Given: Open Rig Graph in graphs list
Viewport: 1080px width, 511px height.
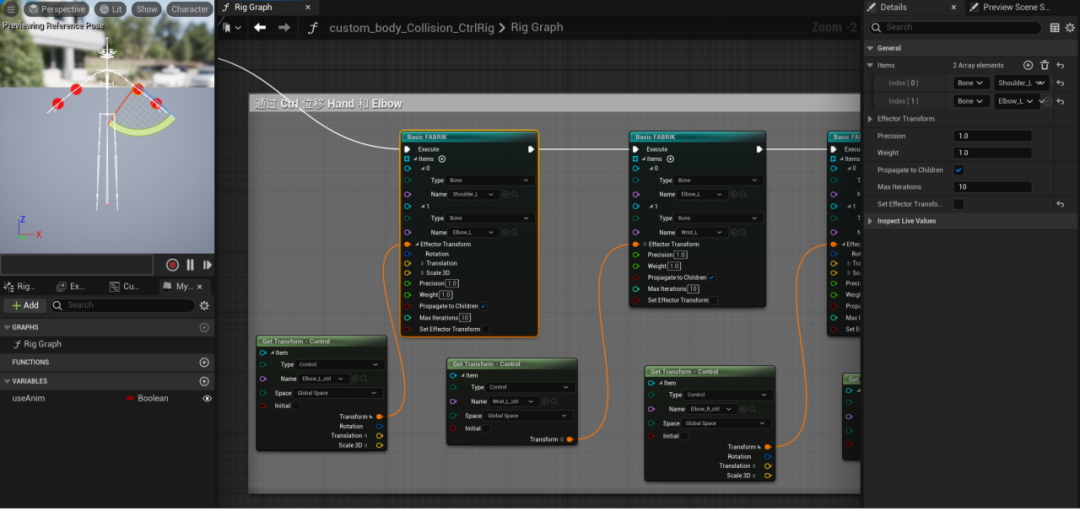Looking at the screenshot, I should click(43, 344).
